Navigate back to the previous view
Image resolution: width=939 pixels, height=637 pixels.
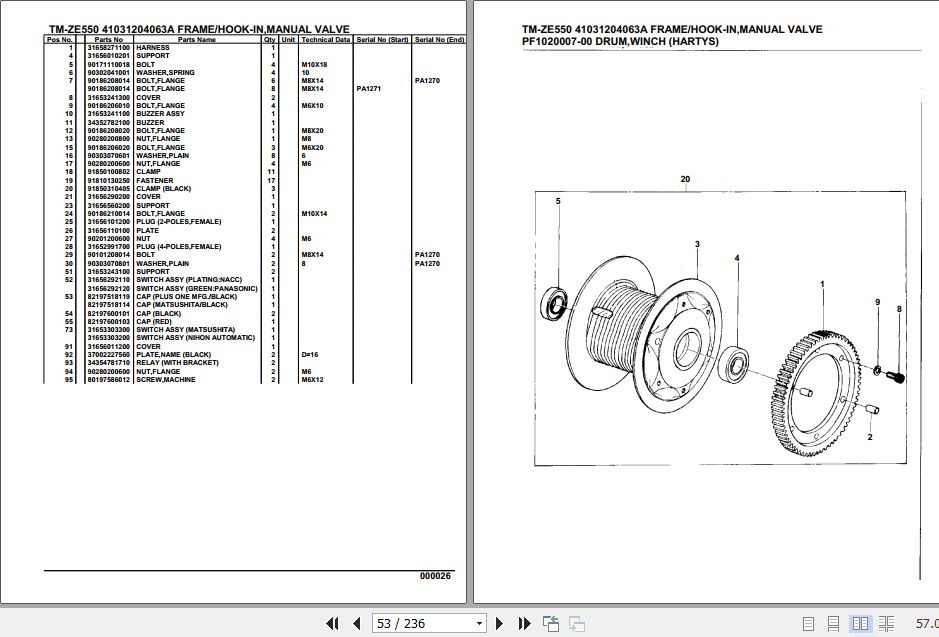[x=551, y=623]
